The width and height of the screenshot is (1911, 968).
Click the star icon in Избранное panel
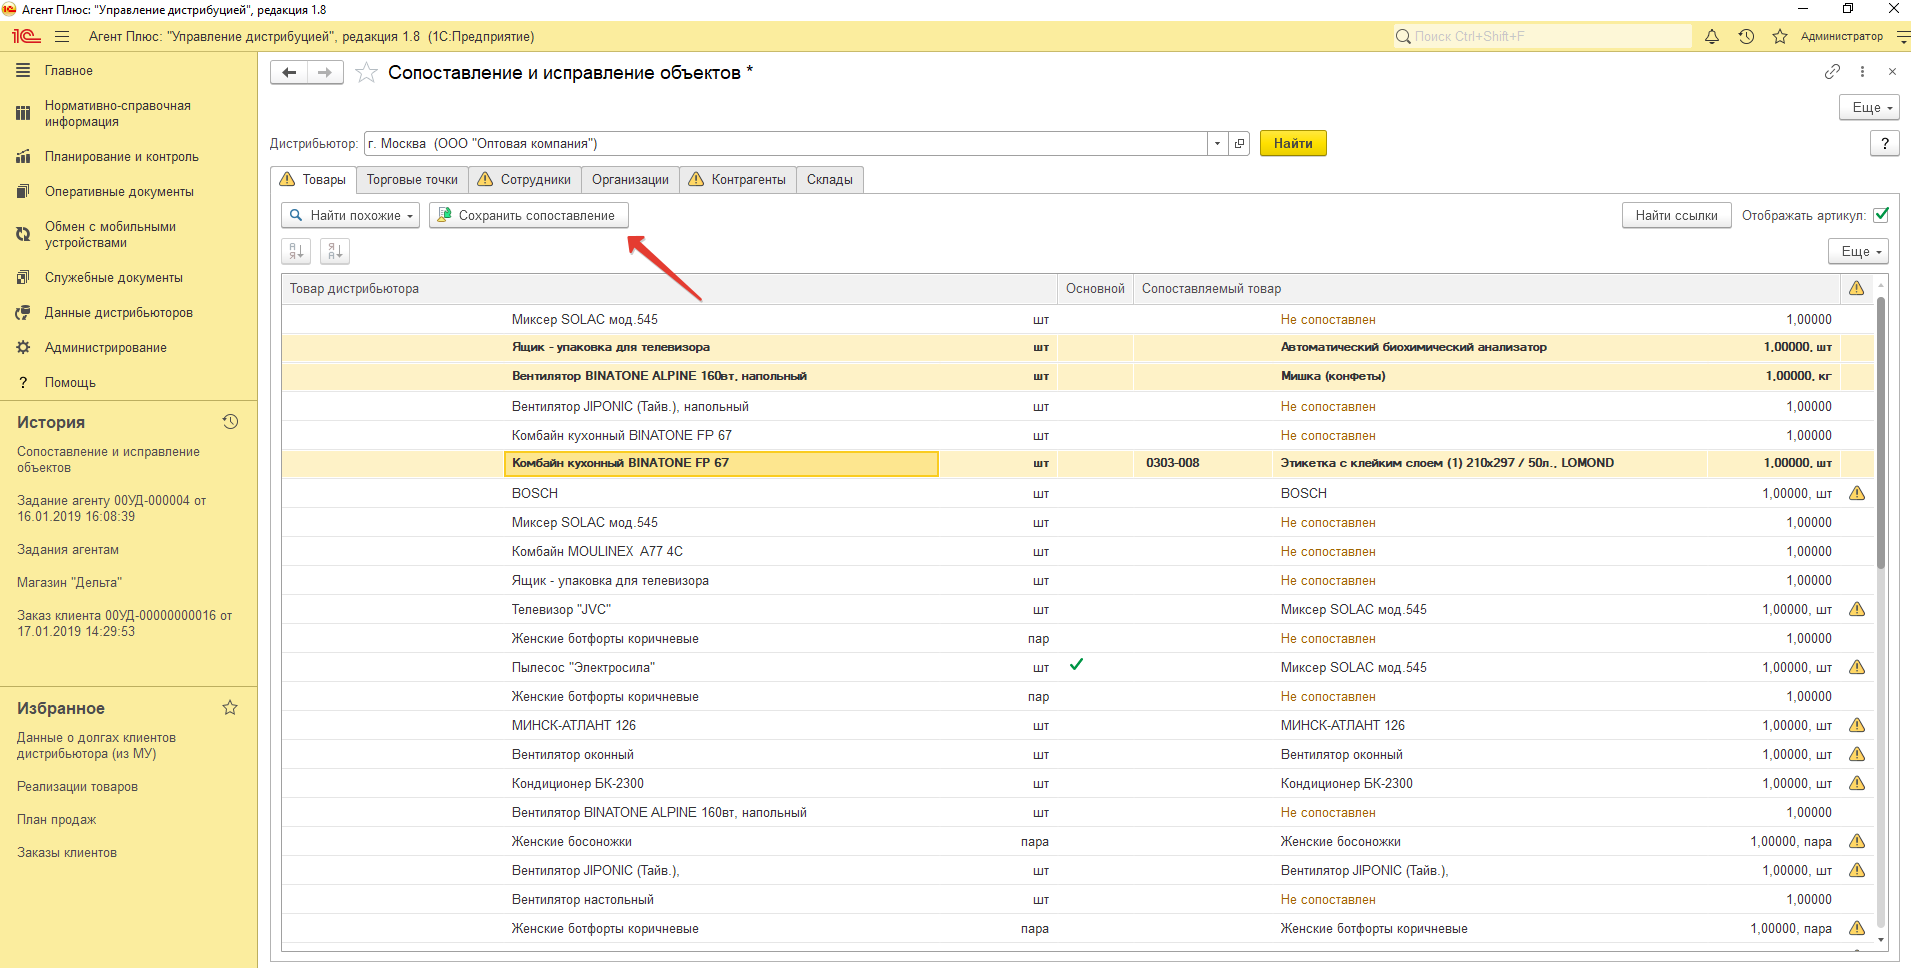coord(230,708)
